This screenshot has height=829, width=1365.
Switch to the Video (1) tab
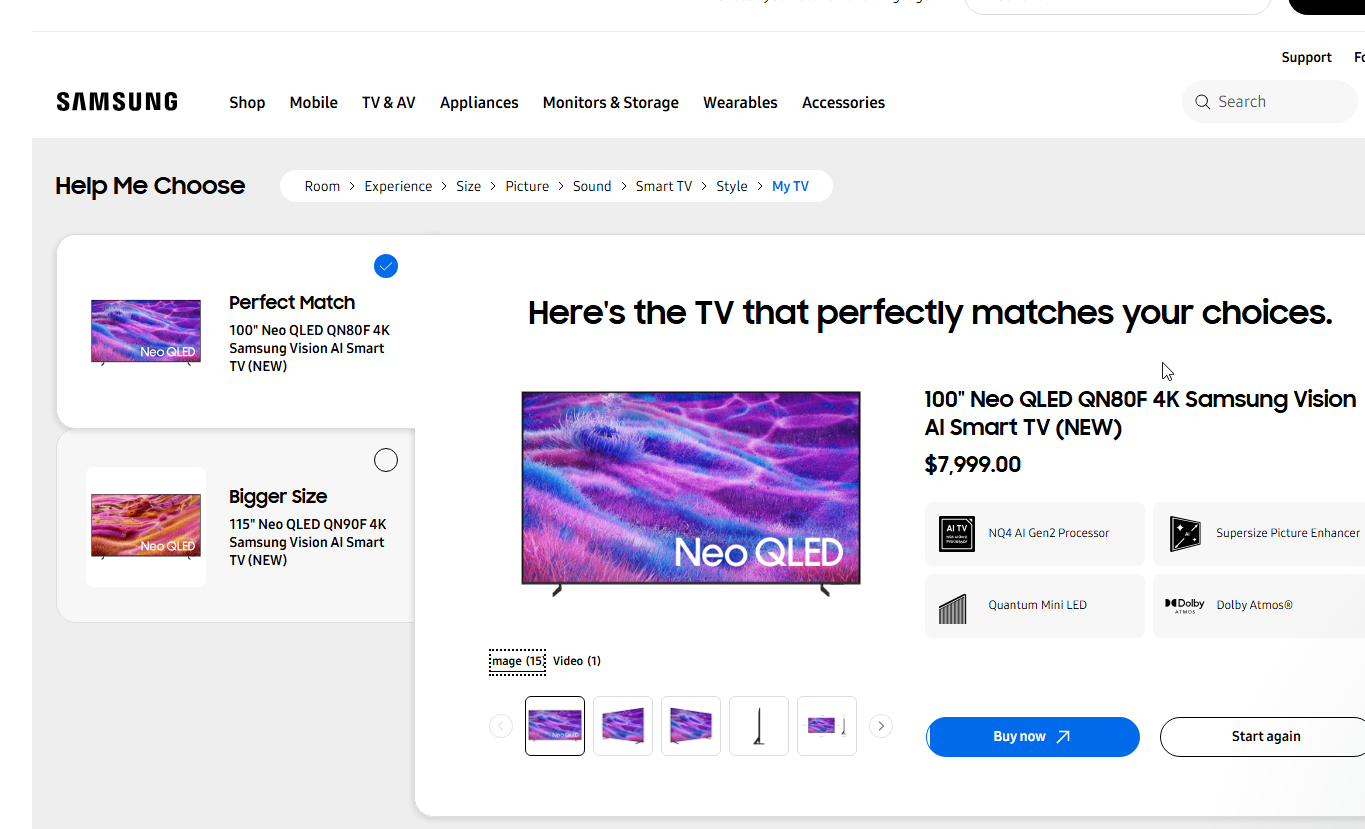tap(577, 661)
